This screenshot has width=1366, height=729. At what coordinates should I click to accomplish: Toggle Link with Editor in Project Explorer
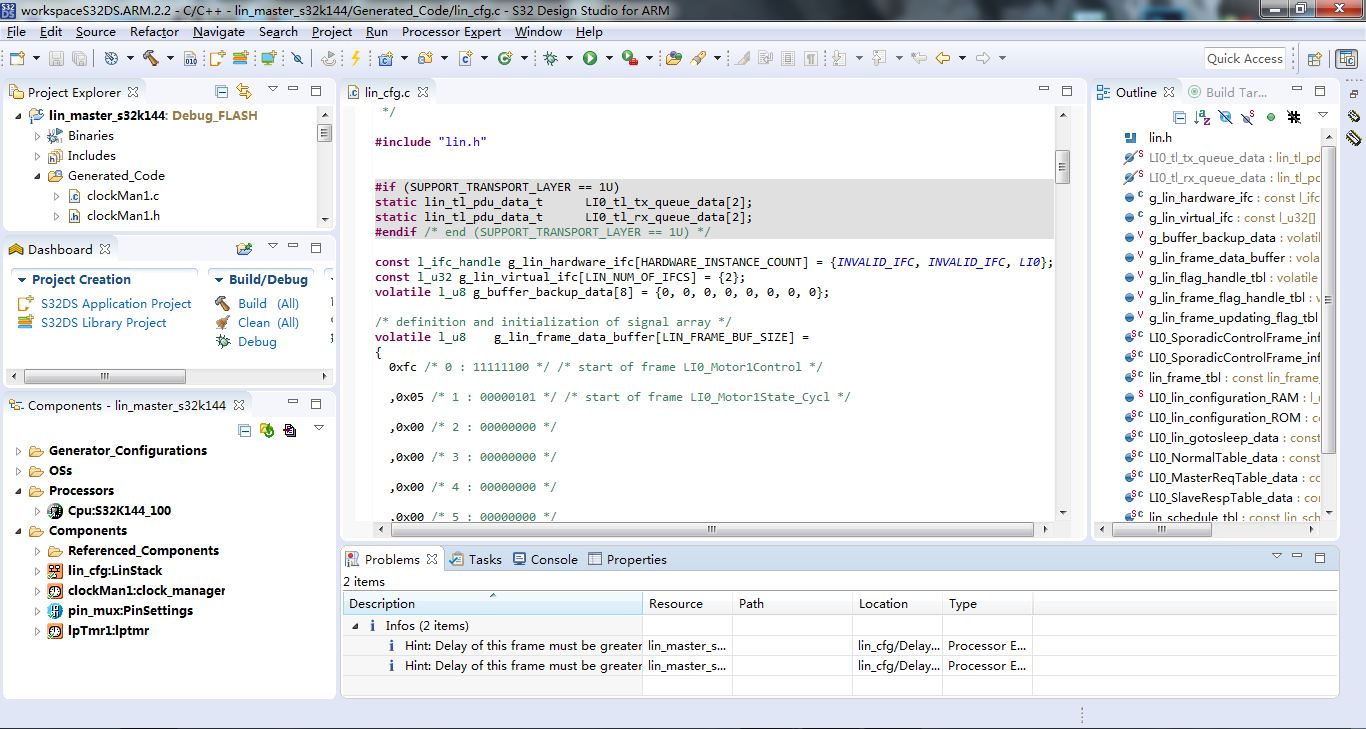tap(244, 92)
